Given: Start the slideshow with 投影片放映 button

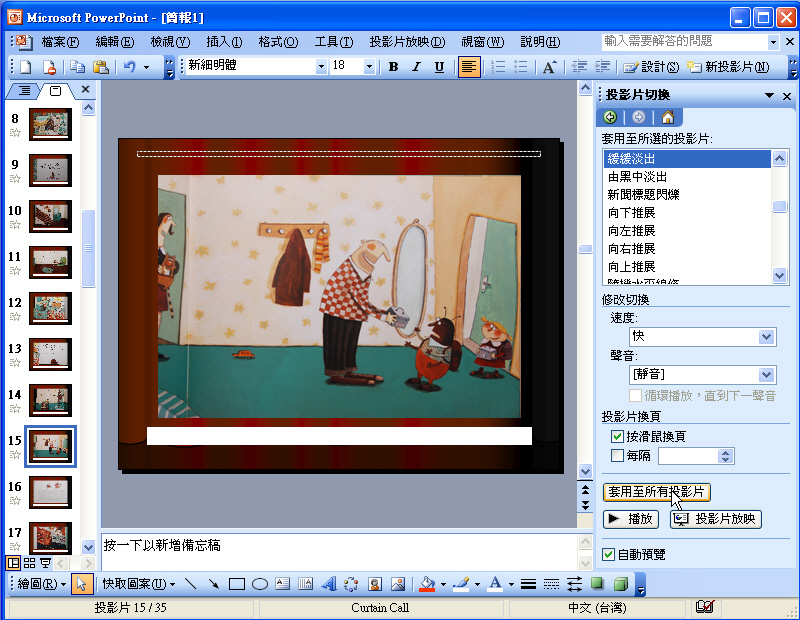Looking at the screenshot, I should [x=716, y=519].
